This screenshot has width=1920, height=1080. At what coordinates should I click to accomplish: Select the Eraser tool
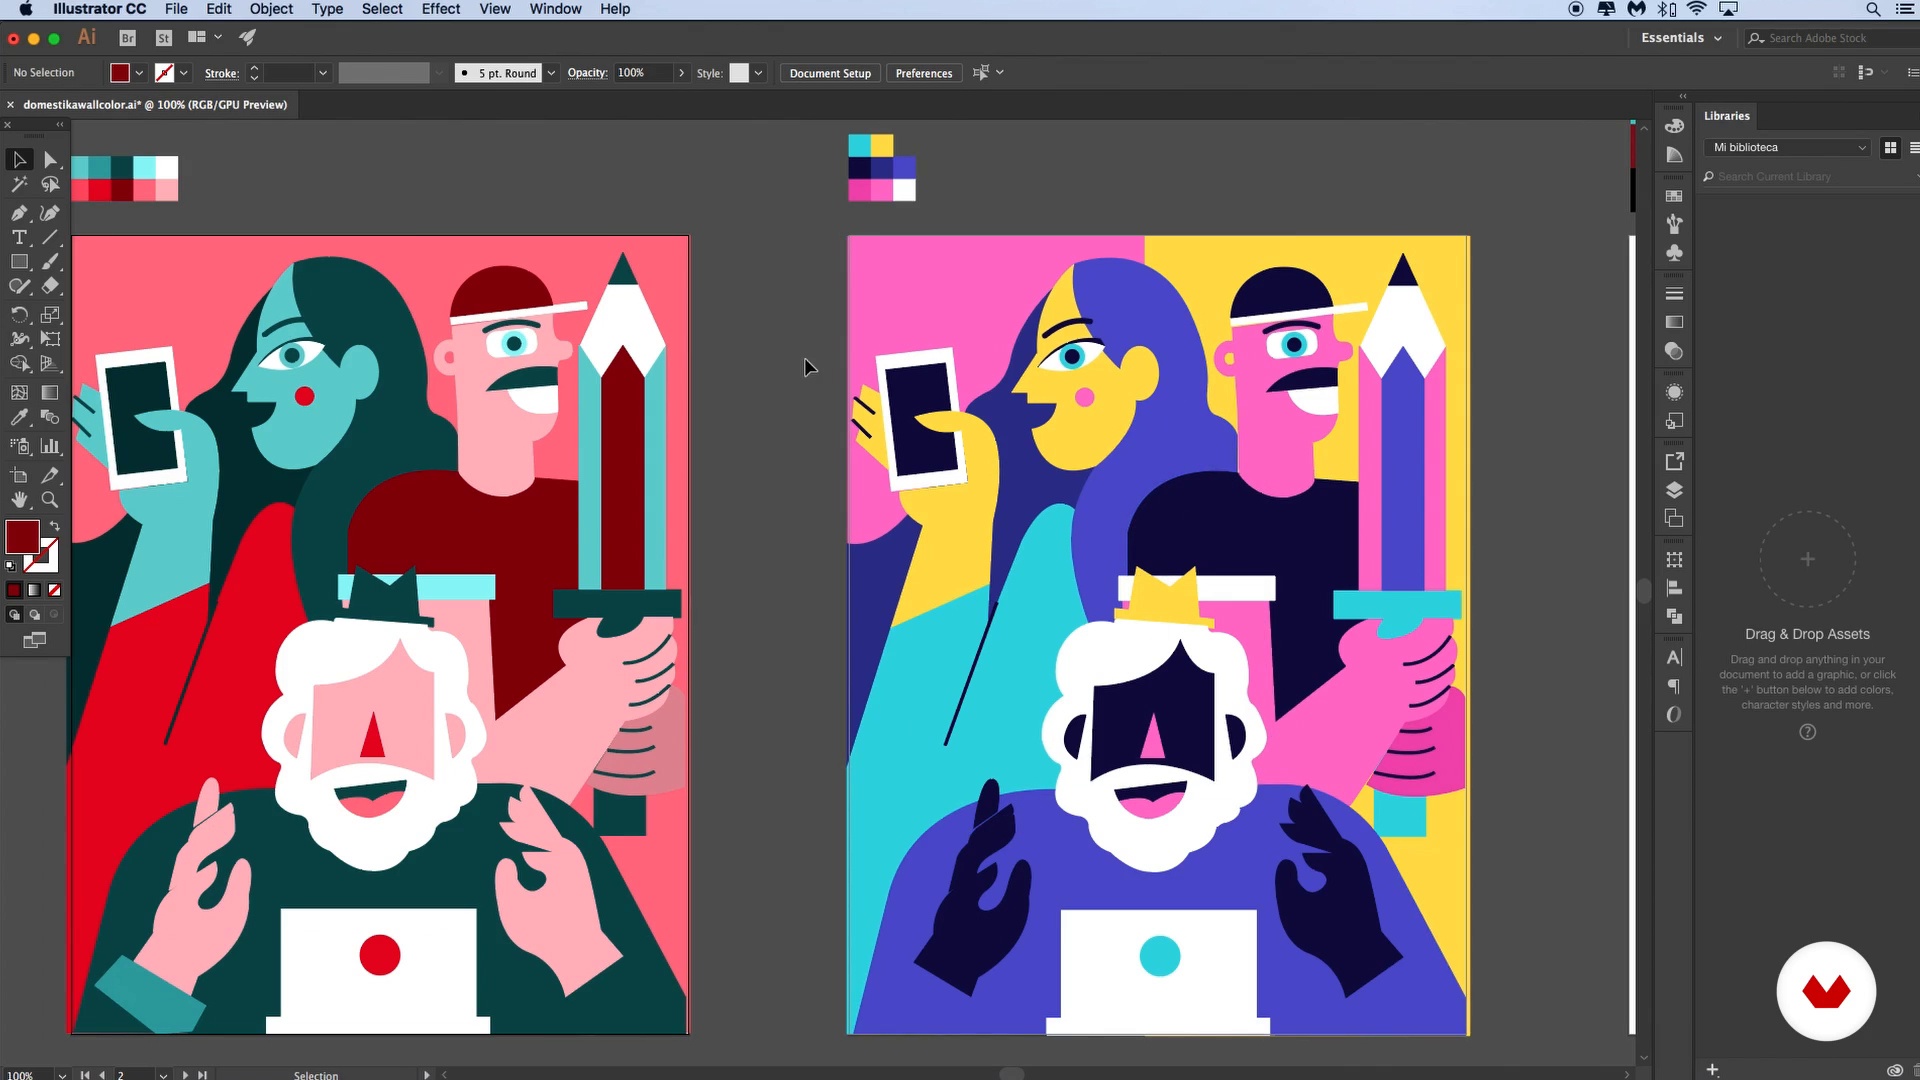click(x=50, y=286)
